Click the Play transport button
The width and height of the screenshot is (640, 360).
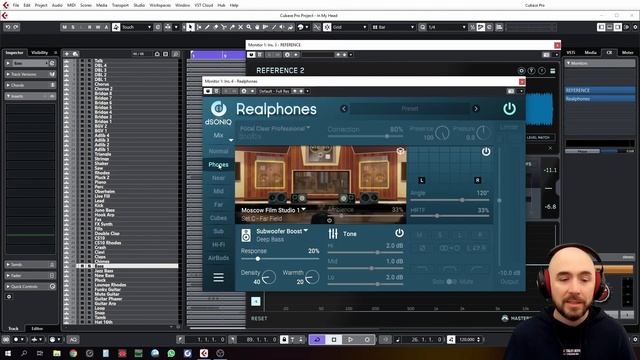[x=350, y=339]
